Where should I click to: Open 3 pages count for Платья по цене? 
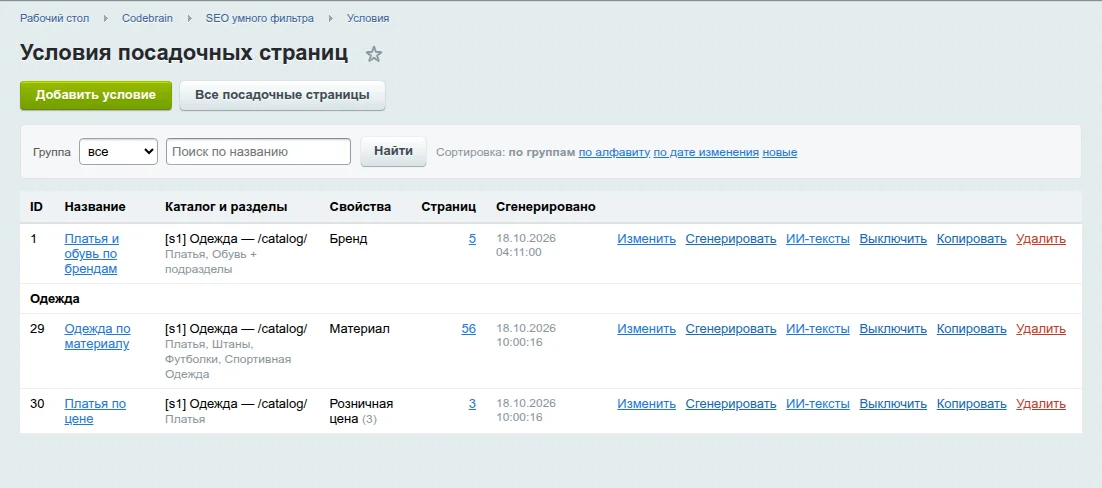pyautogui.click(x=472, y=404)
